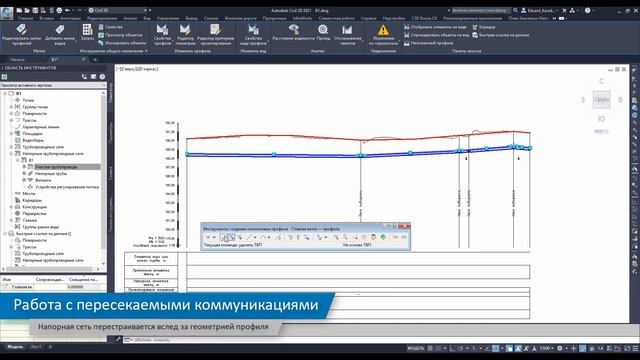This screenshot has height=360, width=640.
Task: Open the Вставка ribbon tab
Action: point(47,18)
